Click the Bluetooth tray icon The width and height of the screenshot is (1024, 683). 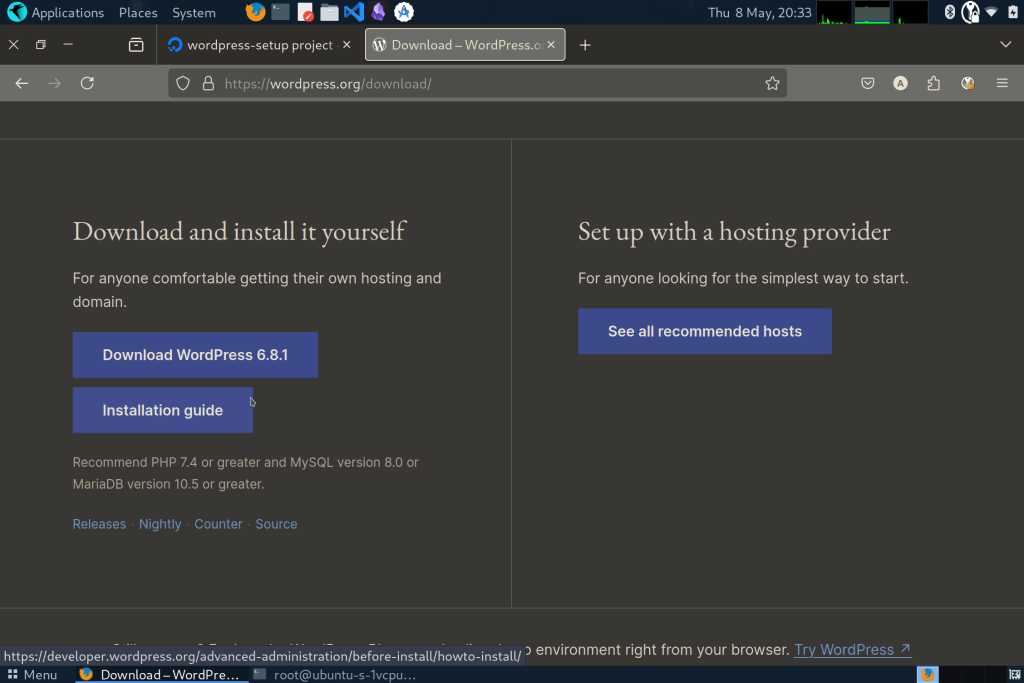(950, 12)
